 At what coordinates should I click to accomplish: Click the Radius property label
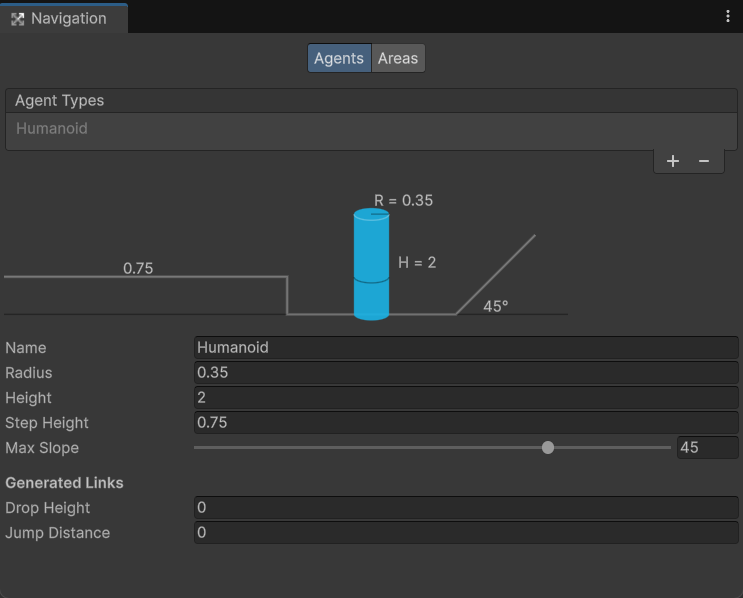(29, 373)
